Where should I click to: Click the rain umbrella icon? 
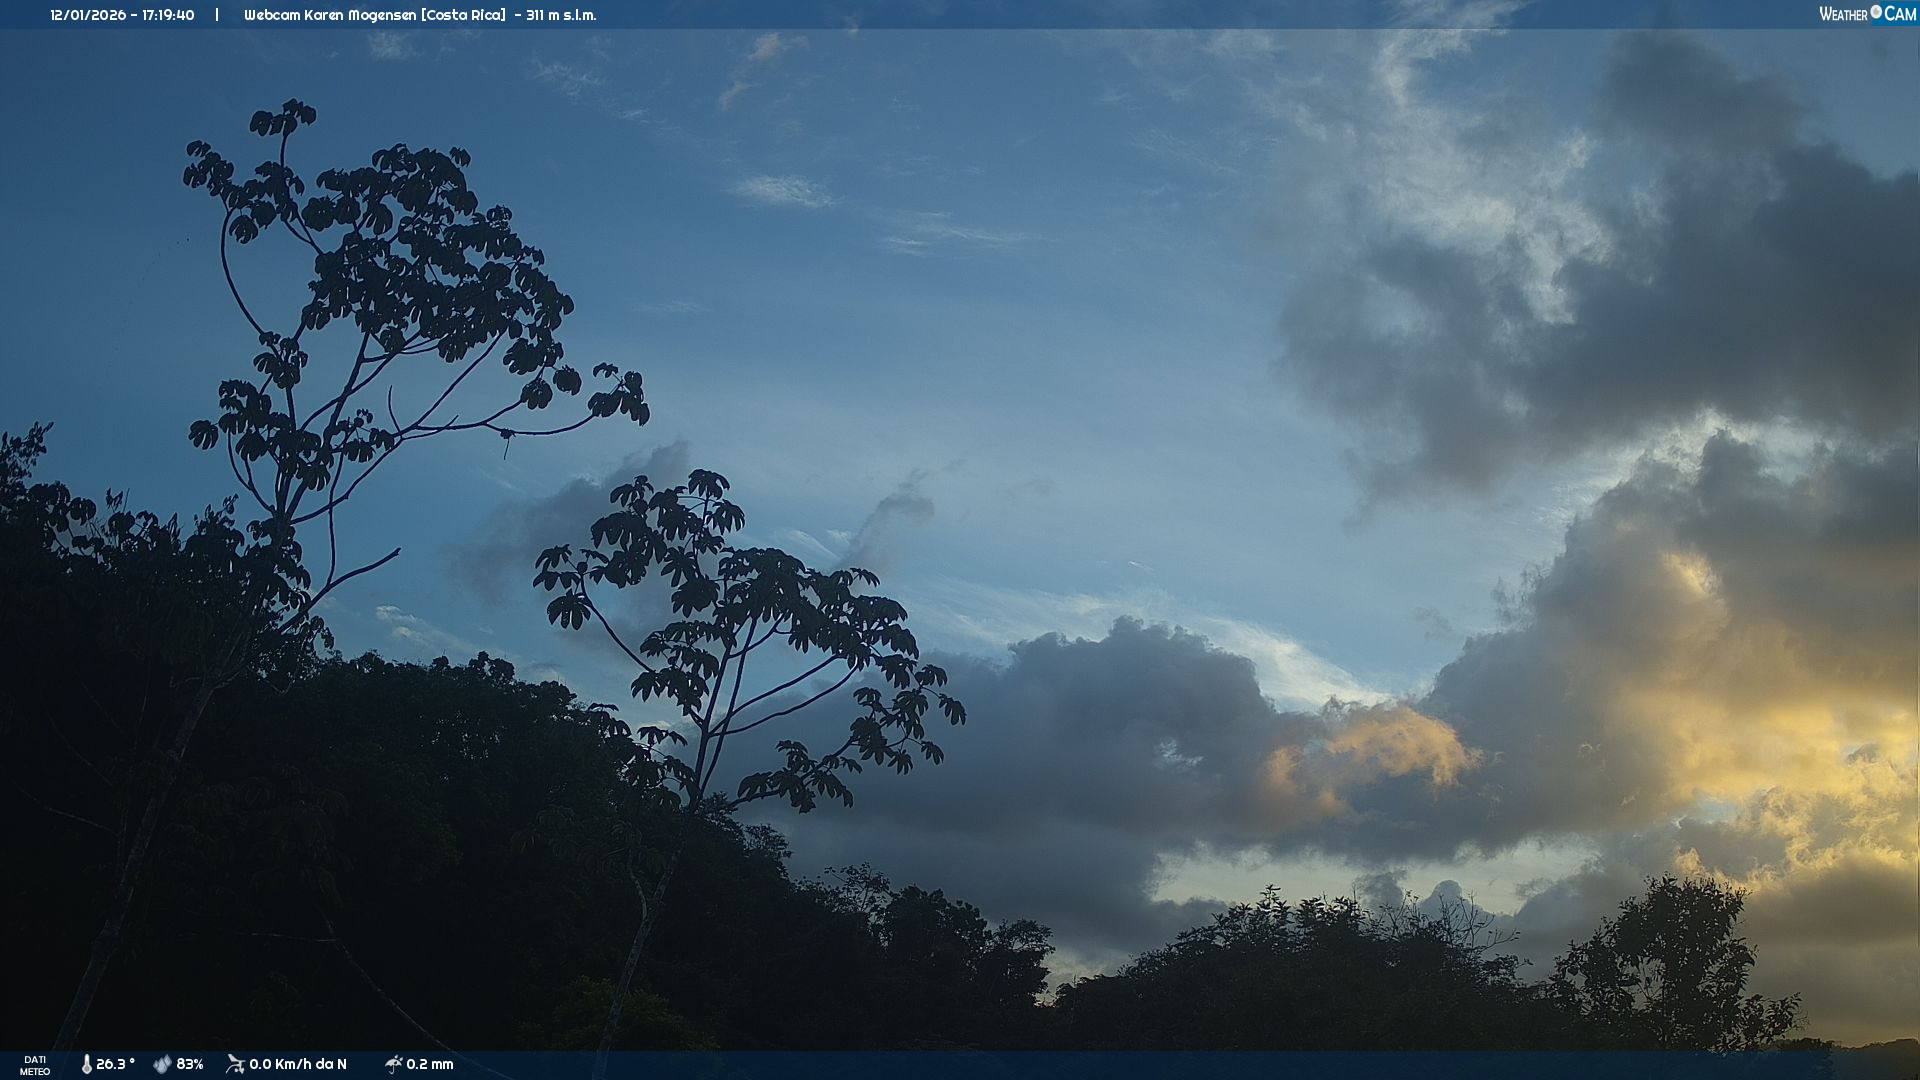393,1064
